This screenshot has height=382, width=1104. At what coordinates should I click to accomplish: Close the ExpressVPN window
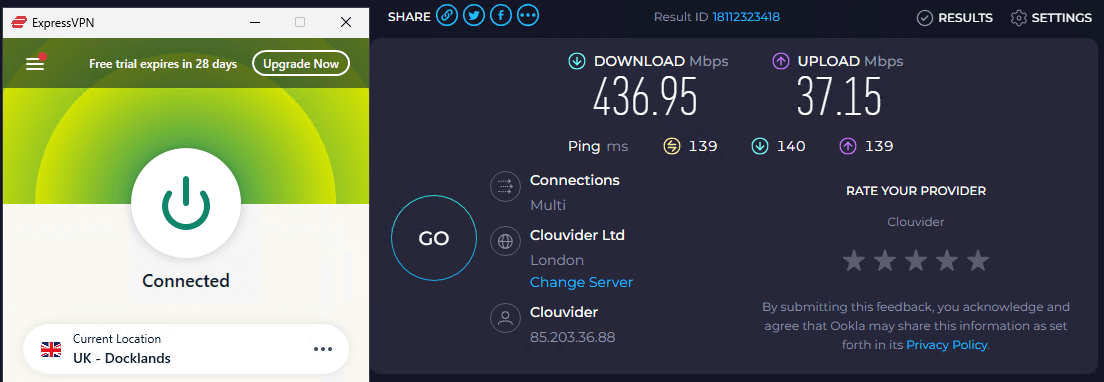[346, 23]
